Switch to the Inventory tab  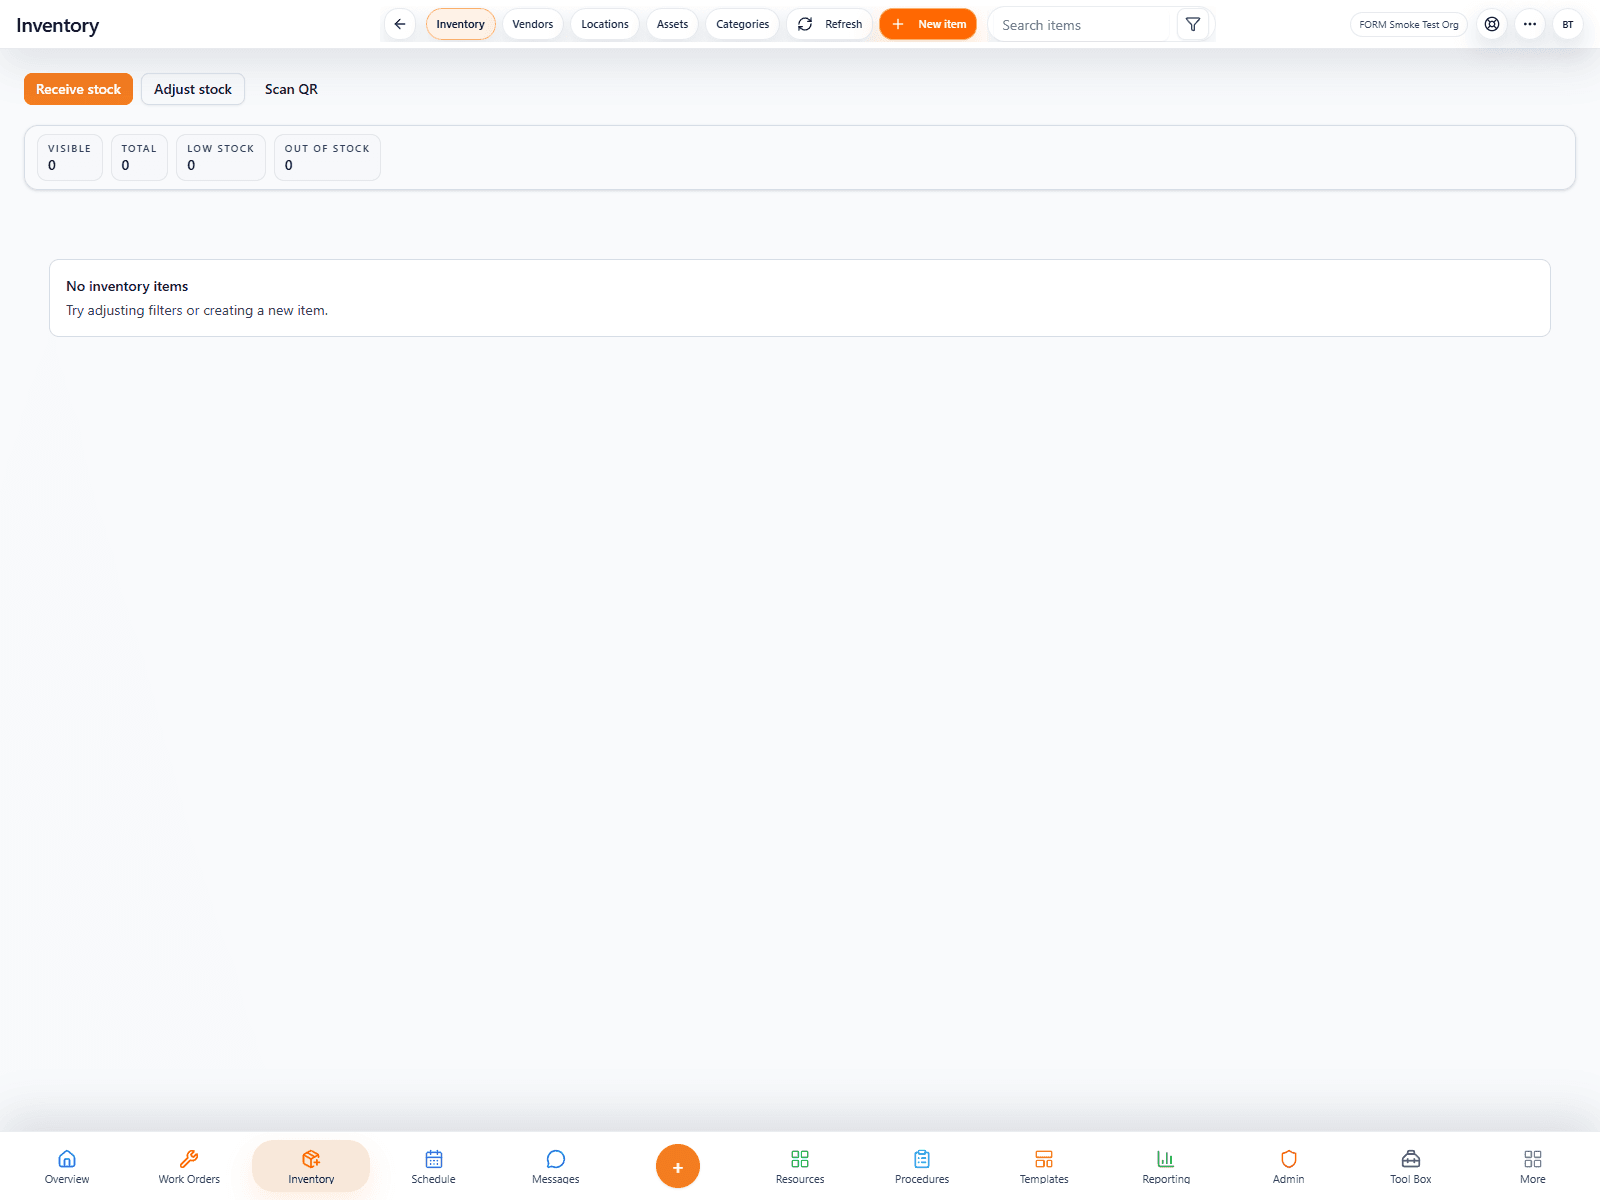[460, 24]
